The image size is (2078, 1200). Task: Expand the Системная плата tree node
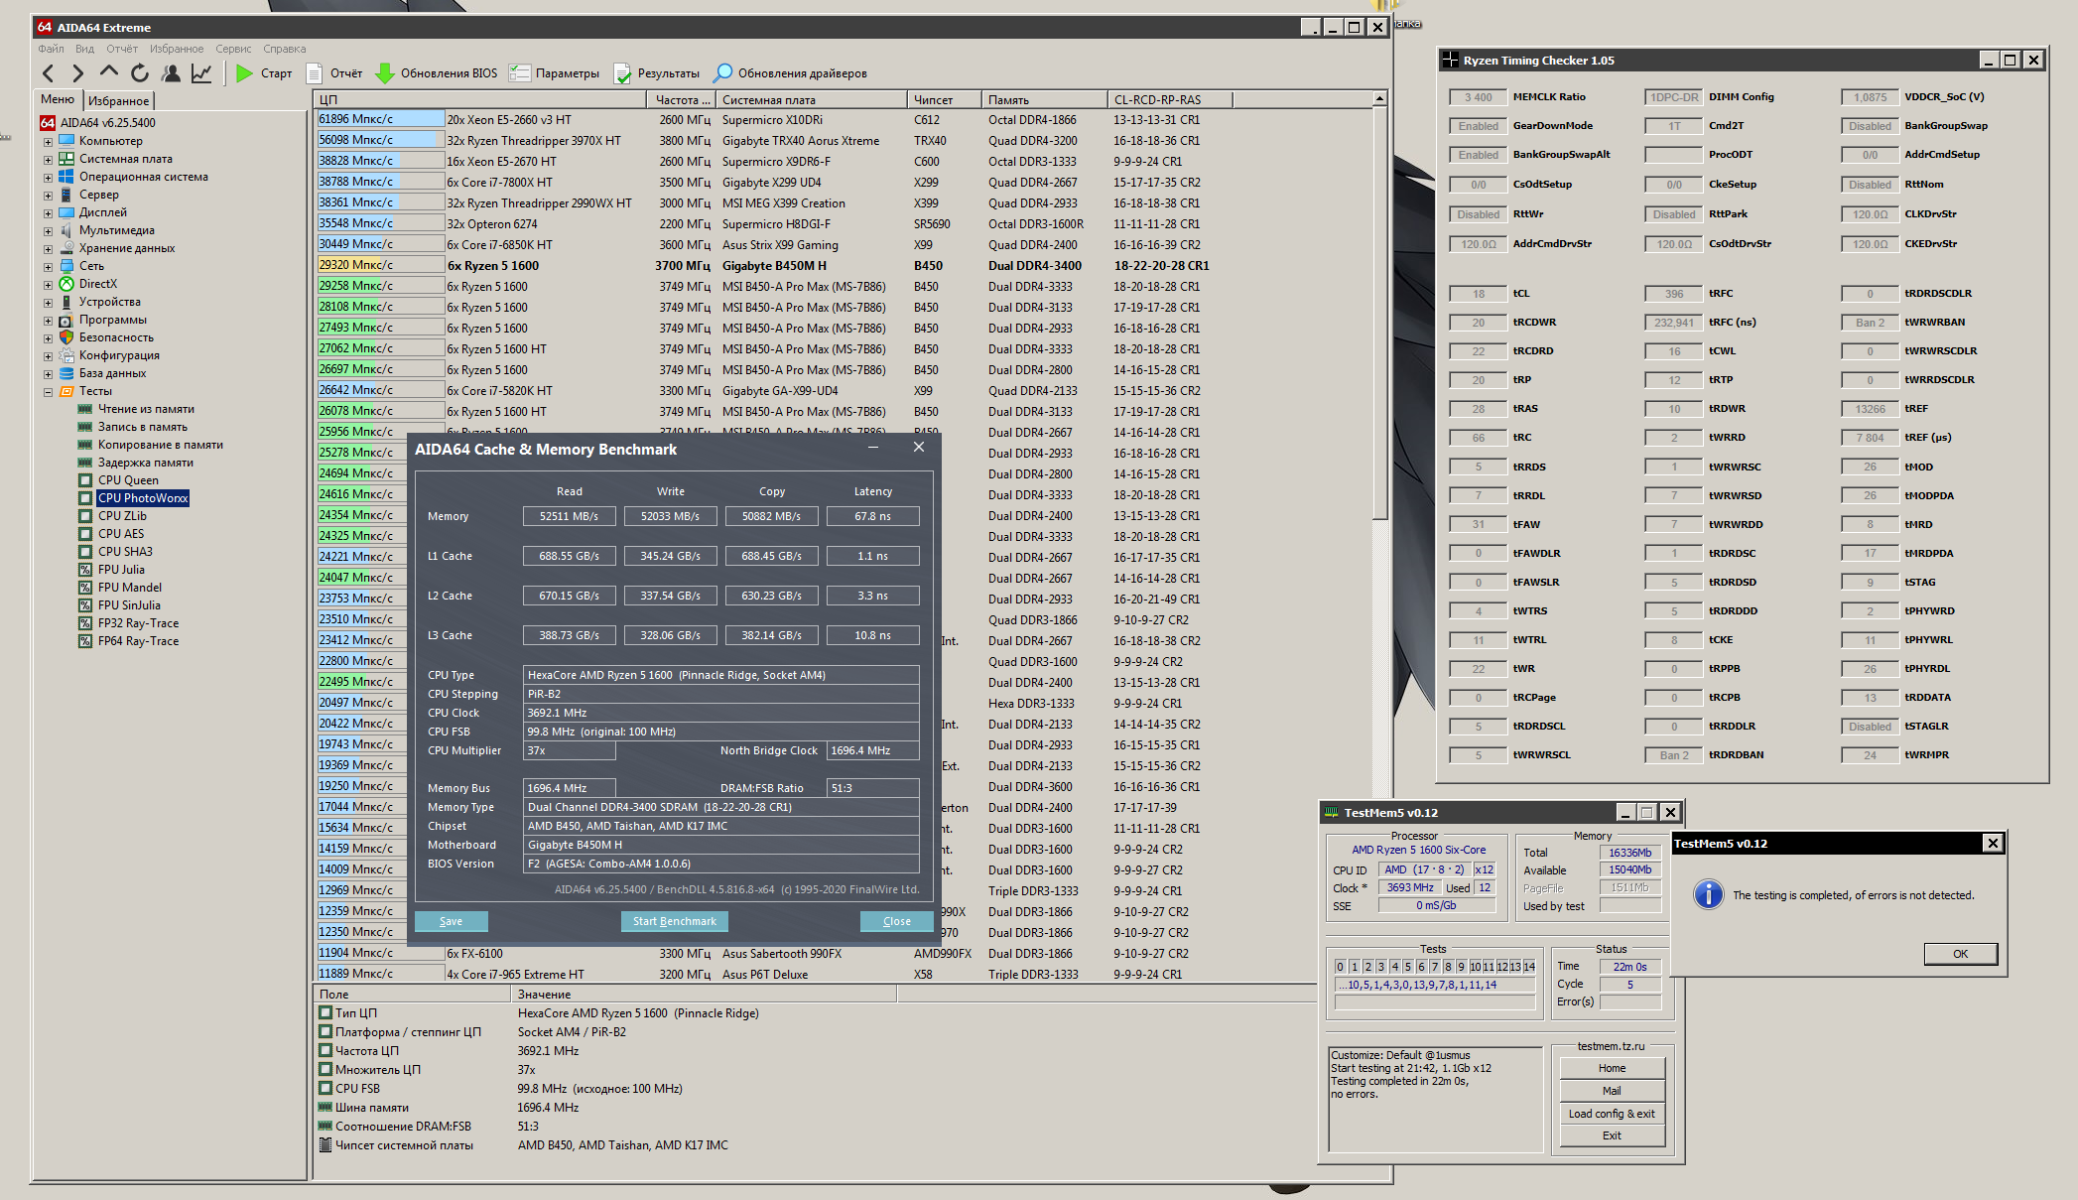click(x=47, y=159)
